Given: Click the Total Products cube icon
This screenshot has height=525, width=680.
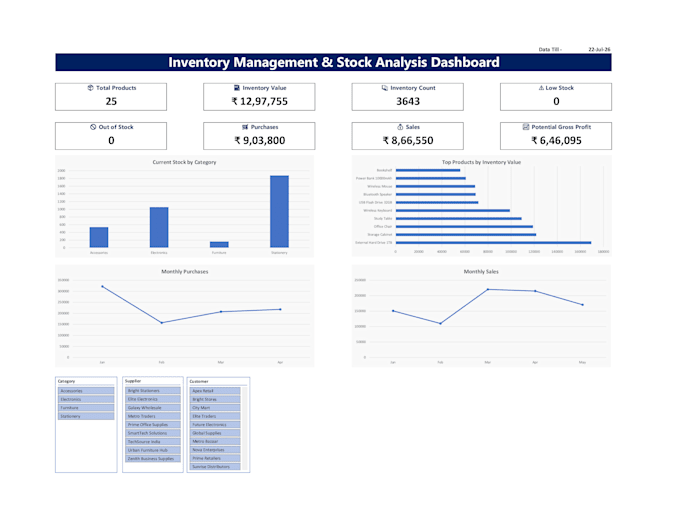Looking at the screenshot, I should click(90, 88).
